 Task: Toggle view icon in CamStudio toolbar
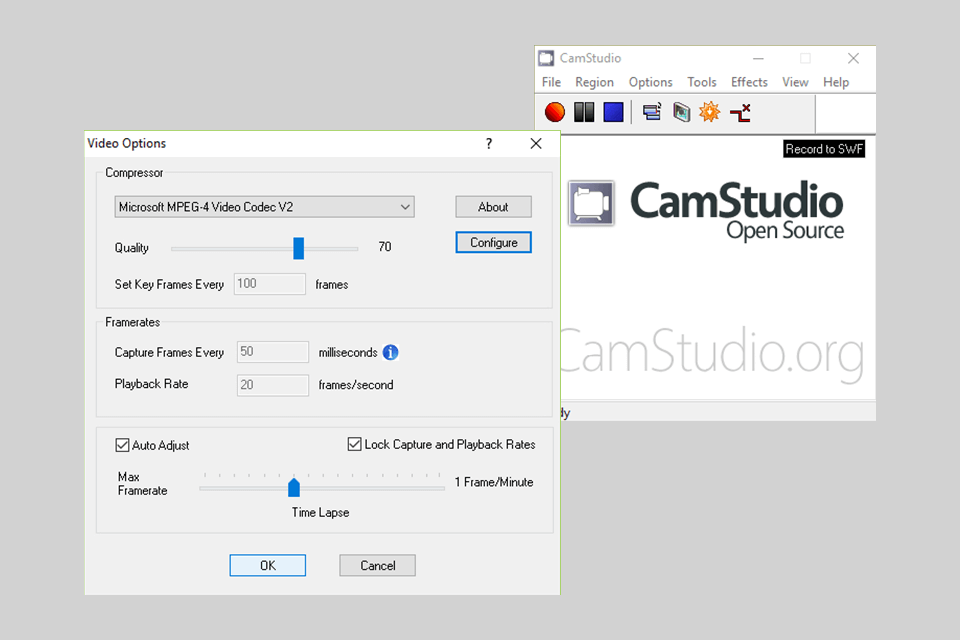point(652,112)
